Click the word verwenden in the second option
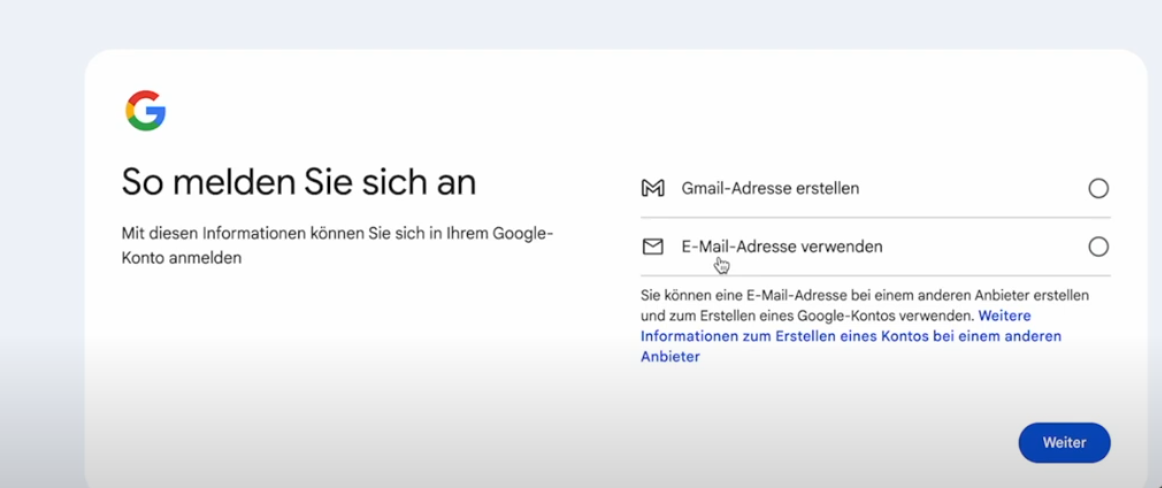The image size is (1162, 488). [x=844, y=247]
